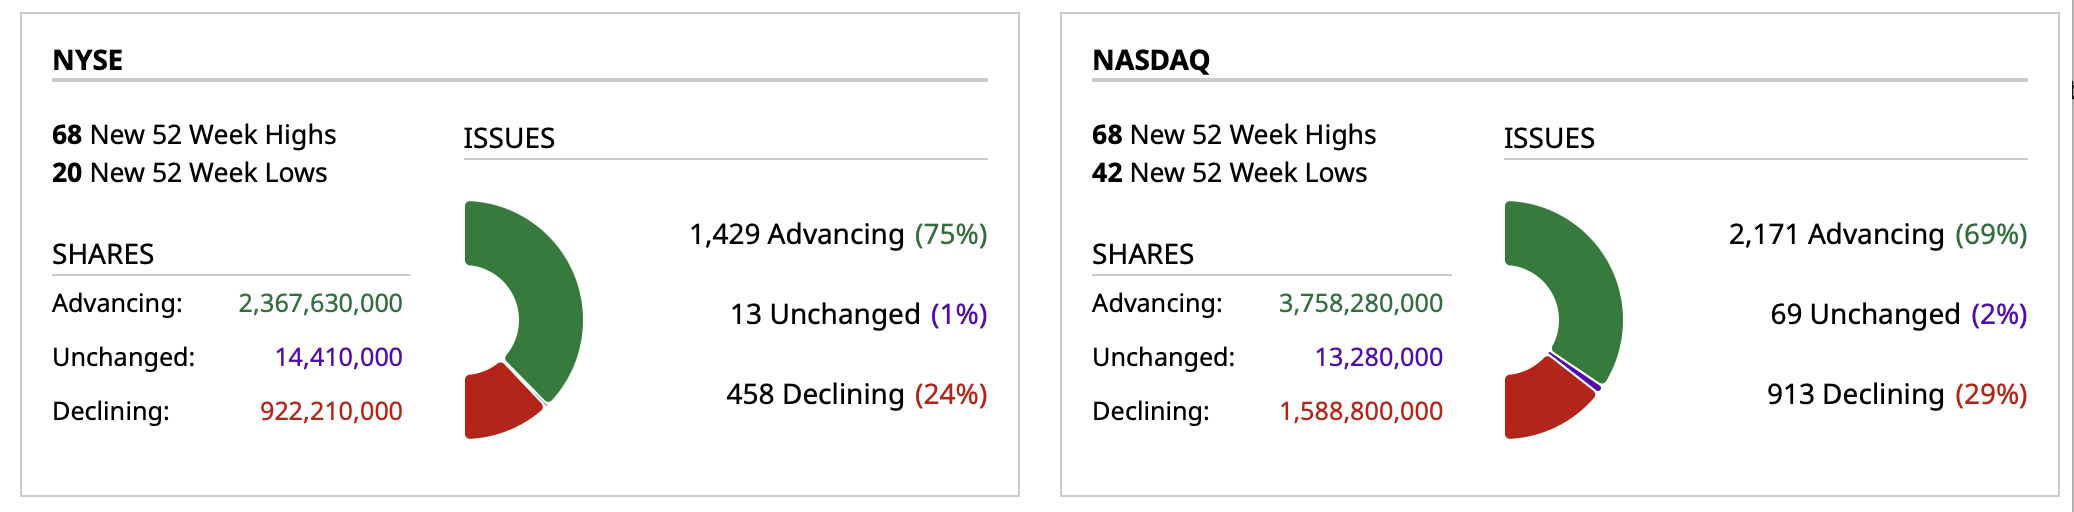The width and height of the screenshot is (2074, 512).
Task: Click the red declining segment of NASDAQ donut chart
Action: click(x=1540, y=403)
